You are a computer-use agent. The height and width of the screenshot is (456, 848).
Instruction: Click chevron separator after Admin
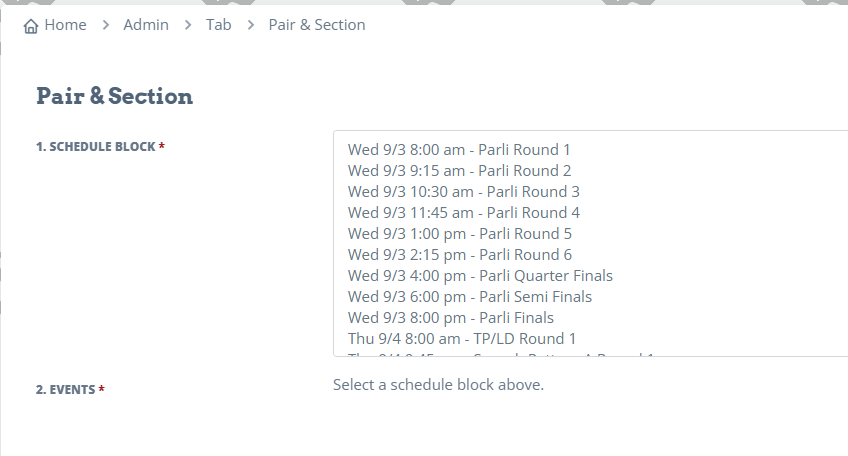click(x=188, y=25)
